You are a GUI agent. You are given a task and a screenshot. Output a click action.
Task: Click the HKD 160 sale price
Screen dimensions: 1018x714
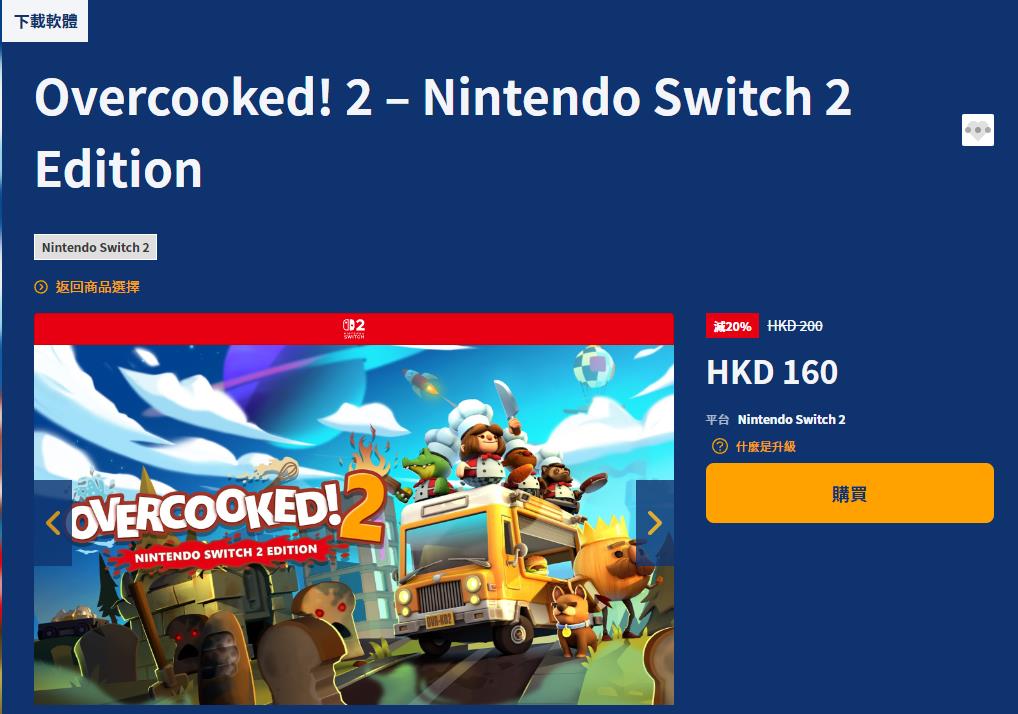772,372
